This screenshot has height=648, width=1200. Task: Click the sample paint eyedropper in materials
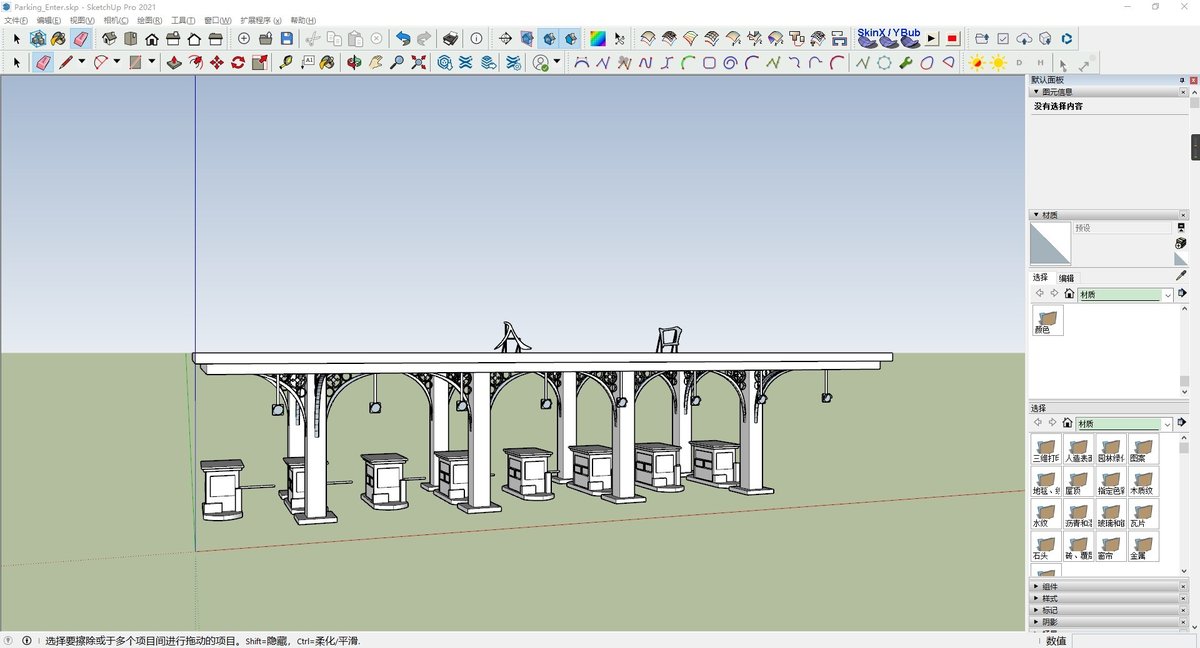pyautogui.click(x=1181, y=275)
